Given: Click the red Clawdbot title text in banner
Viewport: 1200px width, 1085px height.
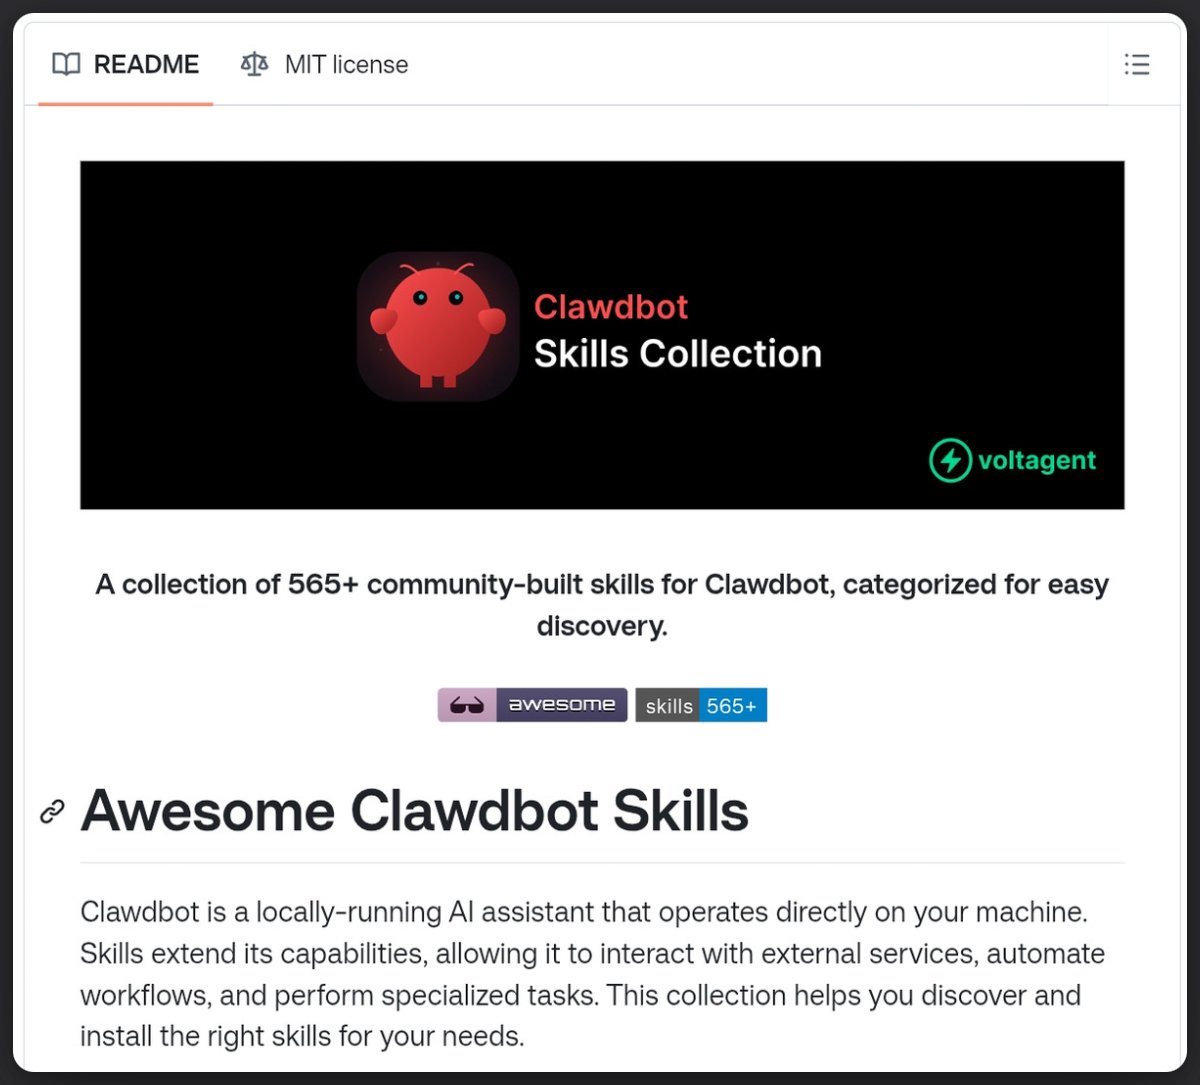Looking at the screenshot, I should tap(610, 307).
